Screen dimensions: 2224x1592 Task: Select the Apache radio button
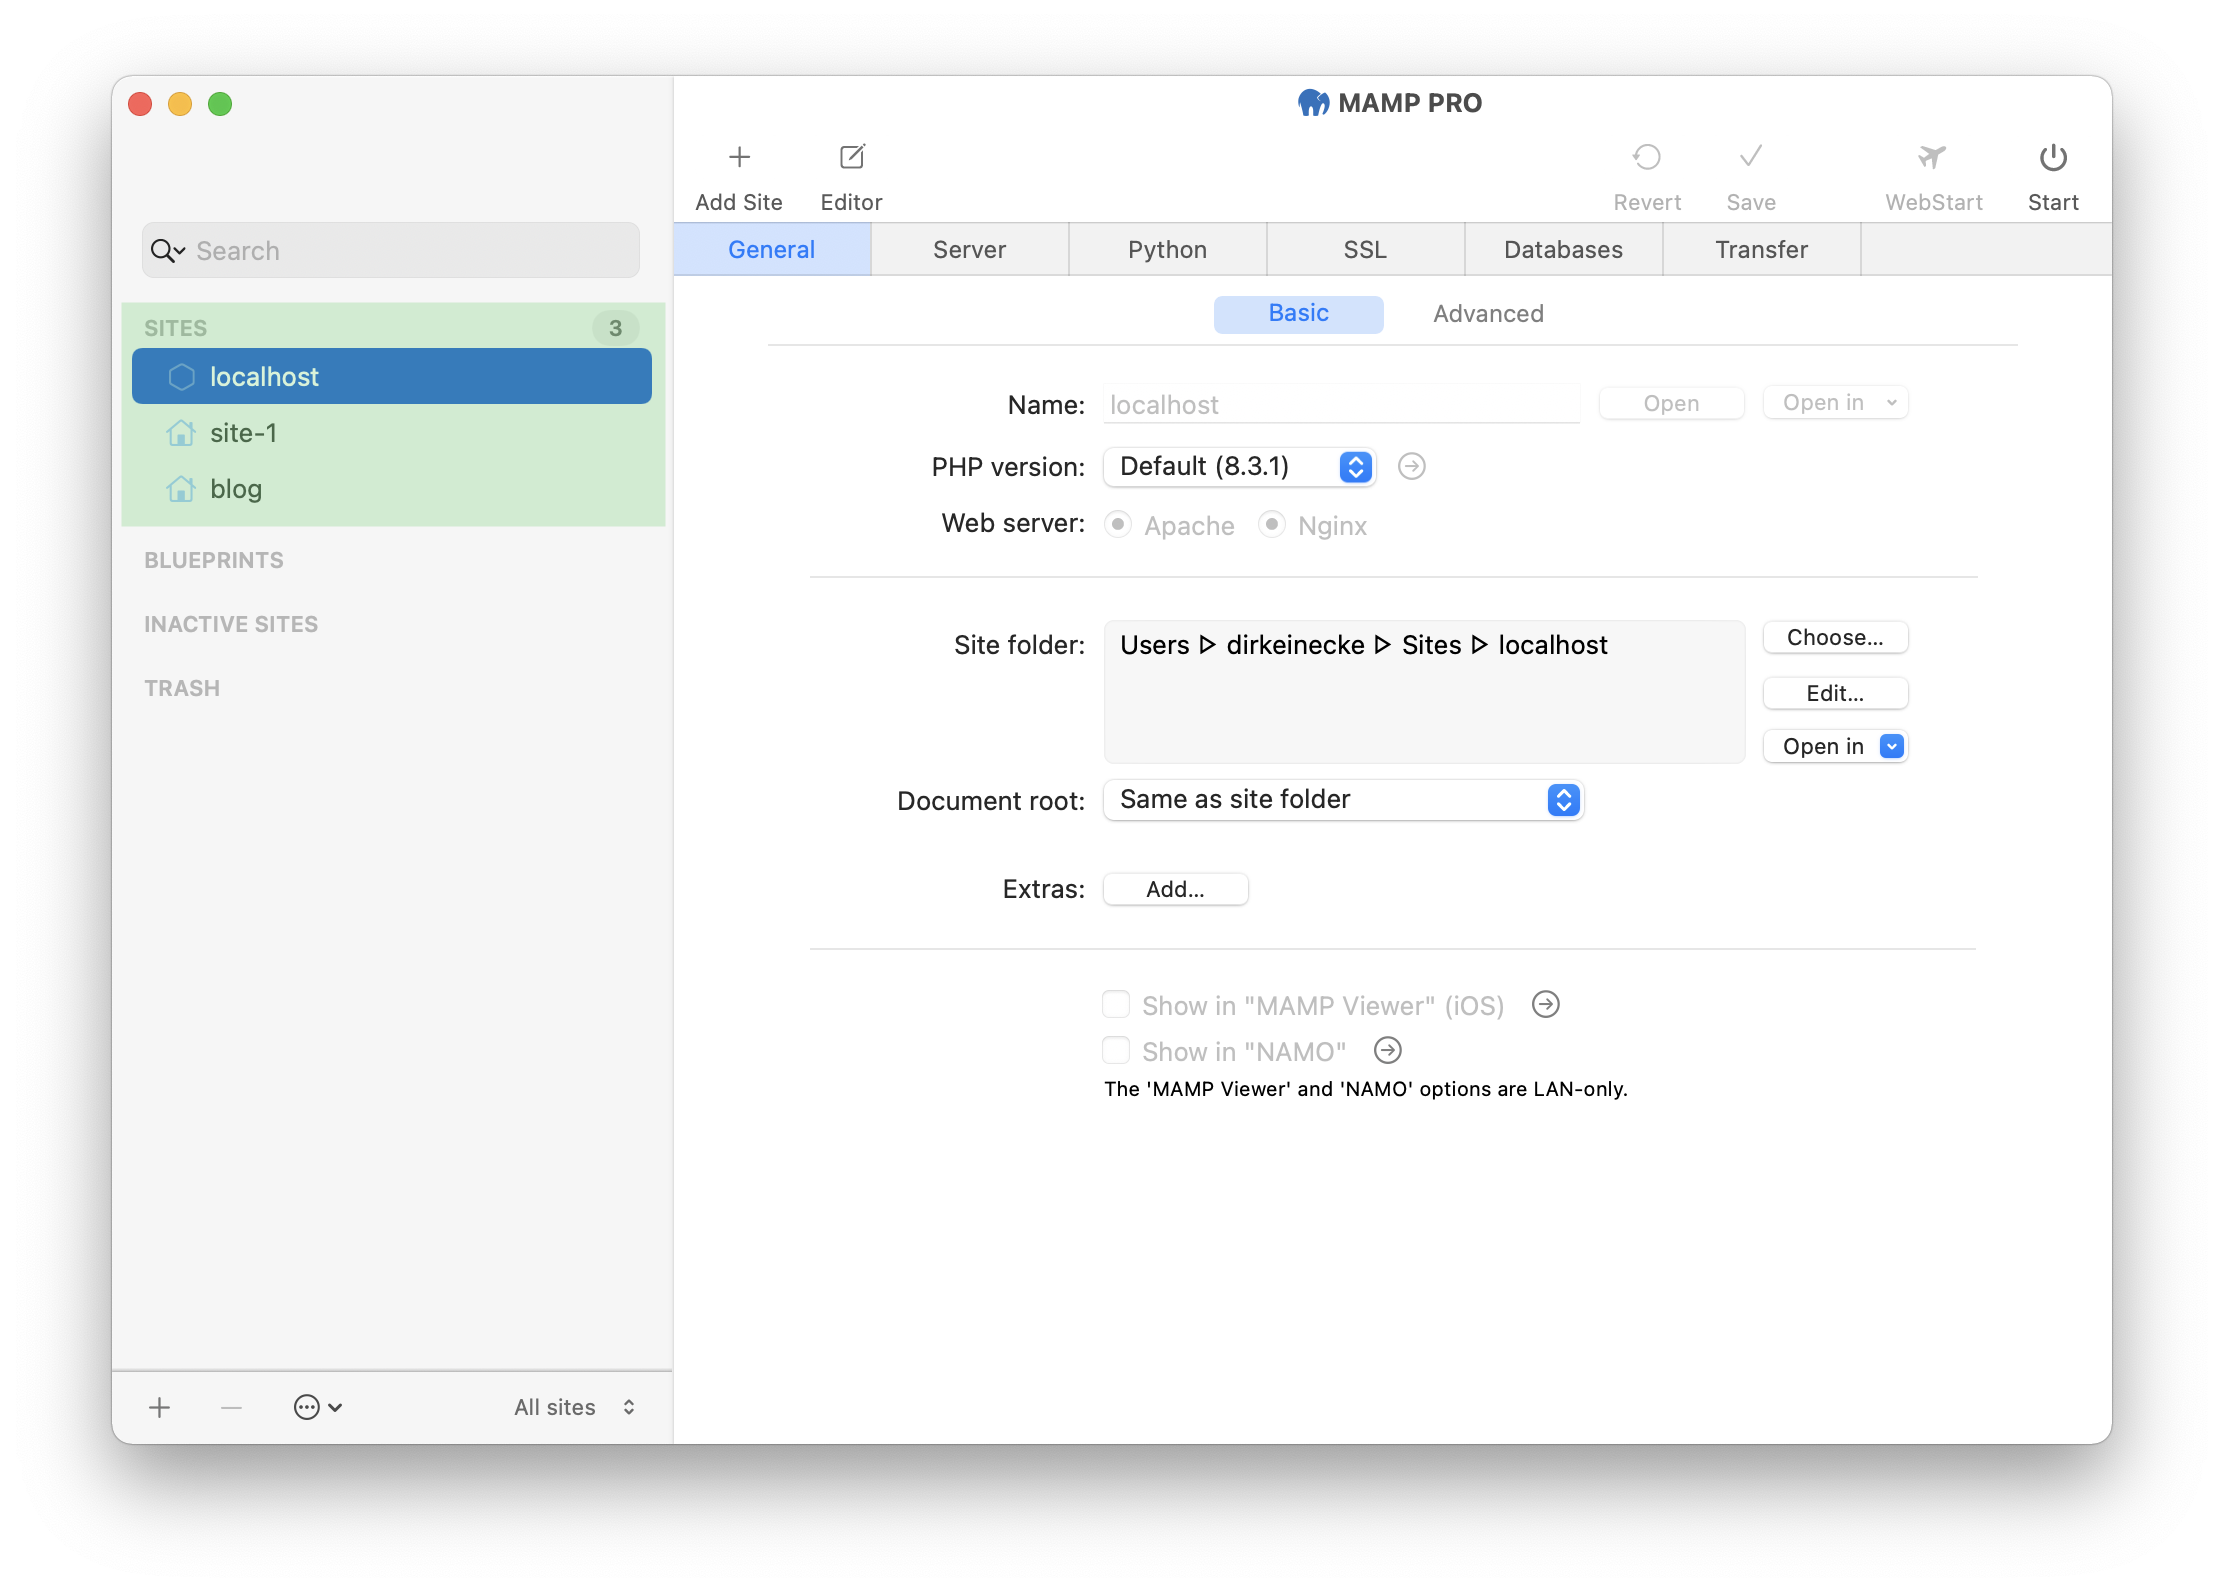pyautogui.click(x=1116, y=524)
